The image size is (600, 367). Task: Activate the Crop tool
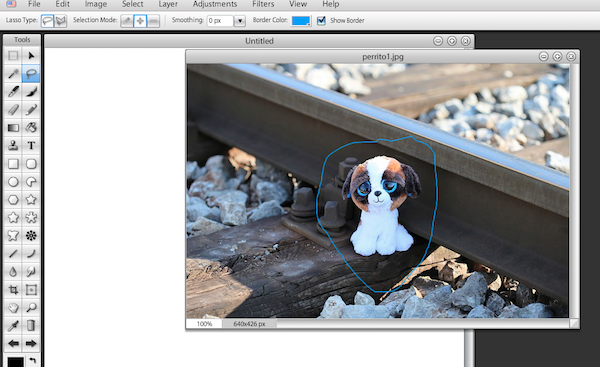pos(13,290)
